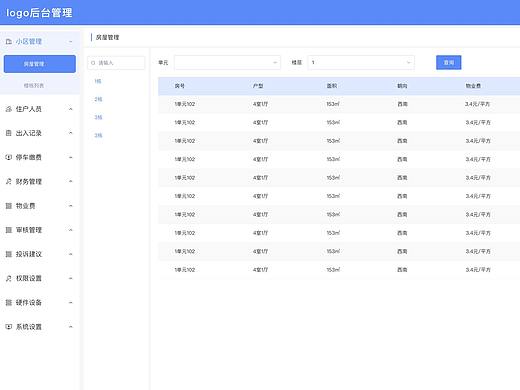Image resolution: width=520 pixels, height=390 pixels.
Task: Click the icon next to 停车缴费
Action: click(9, 157)
